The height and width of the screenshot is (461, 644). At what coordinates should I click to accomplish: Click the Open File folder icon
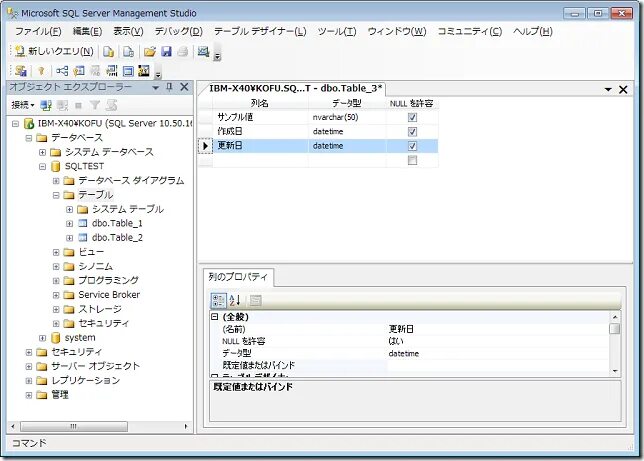tap(150, 51)
